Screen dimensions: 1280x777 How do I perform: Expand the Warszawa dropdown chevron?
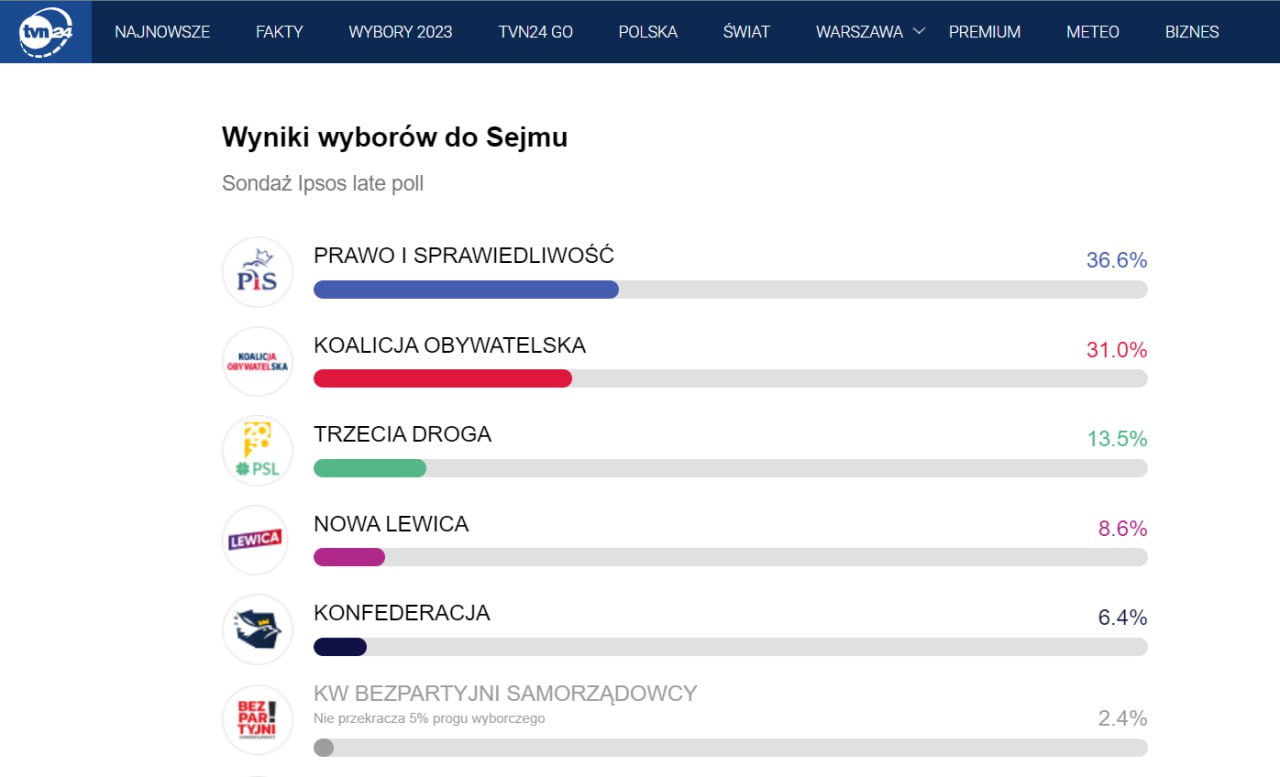click(920, 31)
